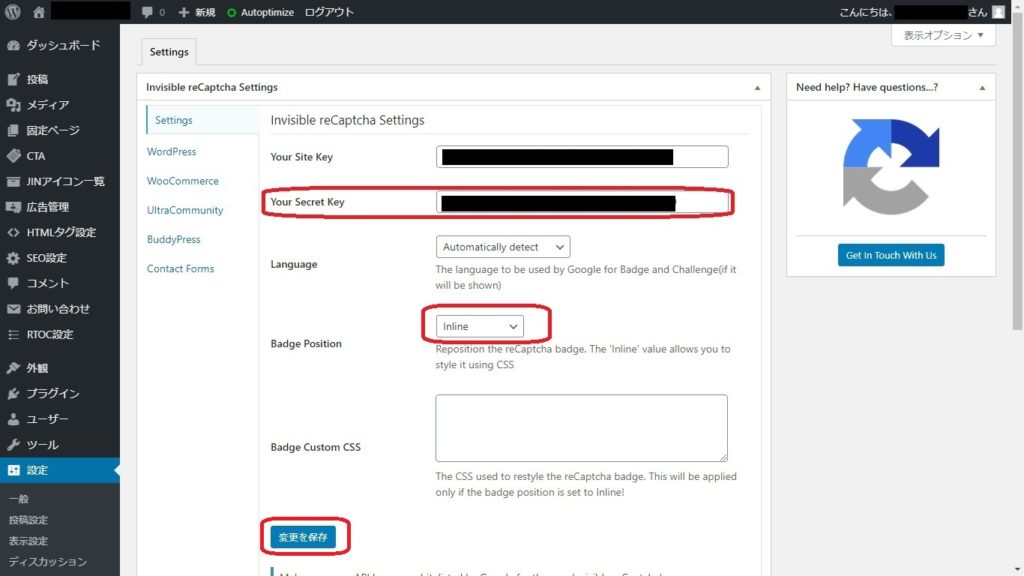Screen dimensions: 1024x576
Task: Click the reCAPTCHA logo image
Action: [x=891, y=167]
